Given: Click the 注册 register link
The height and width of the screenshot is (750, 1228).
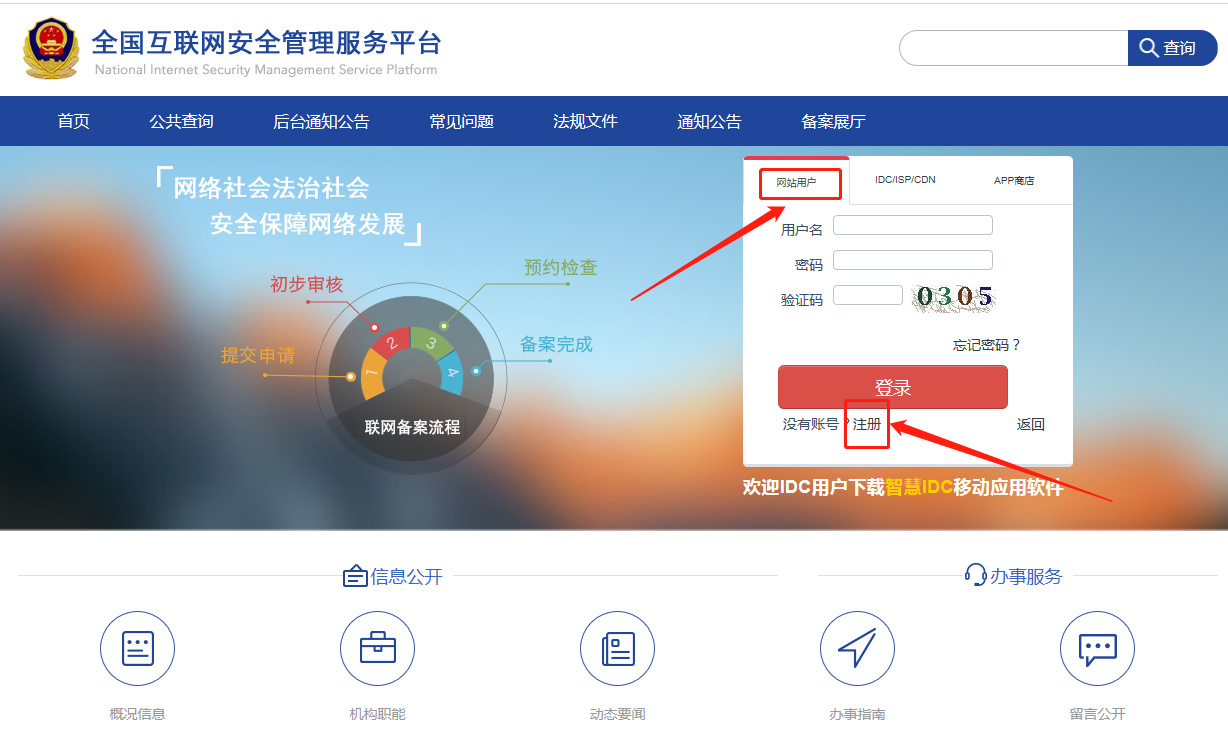Looking at the screenshot, I should point(867,424).
